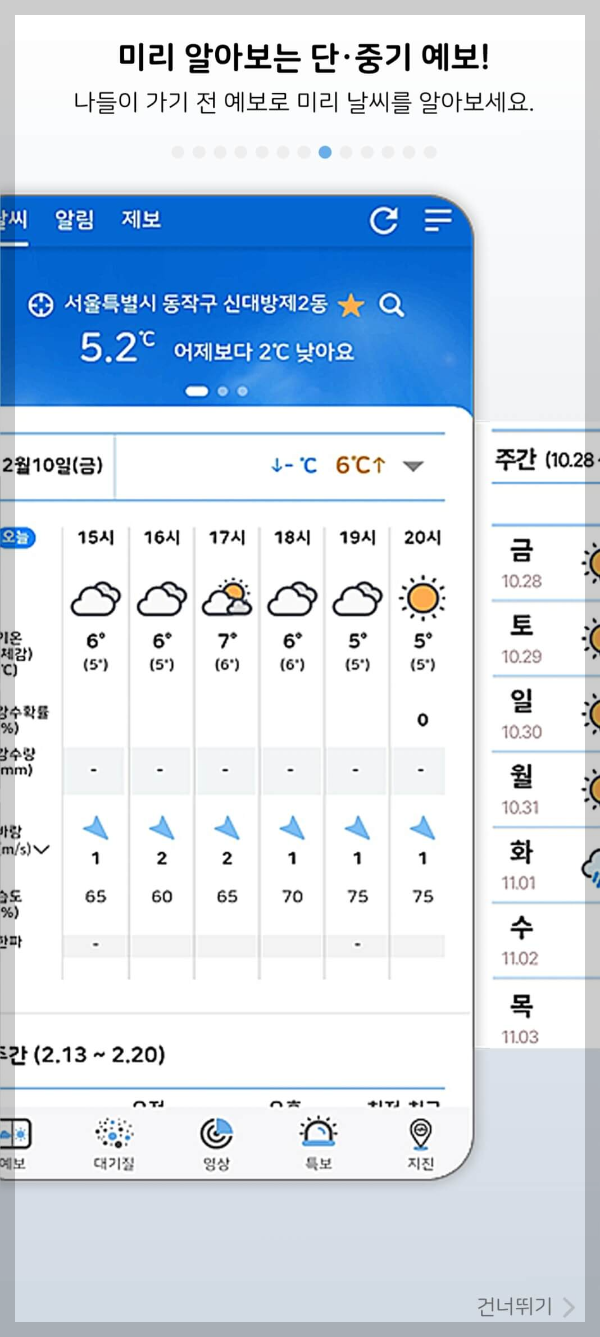The height and width of the screenshot is (1337, 600).
Task: Open the 영상 bottom tab
Action: pos(216,1144)
